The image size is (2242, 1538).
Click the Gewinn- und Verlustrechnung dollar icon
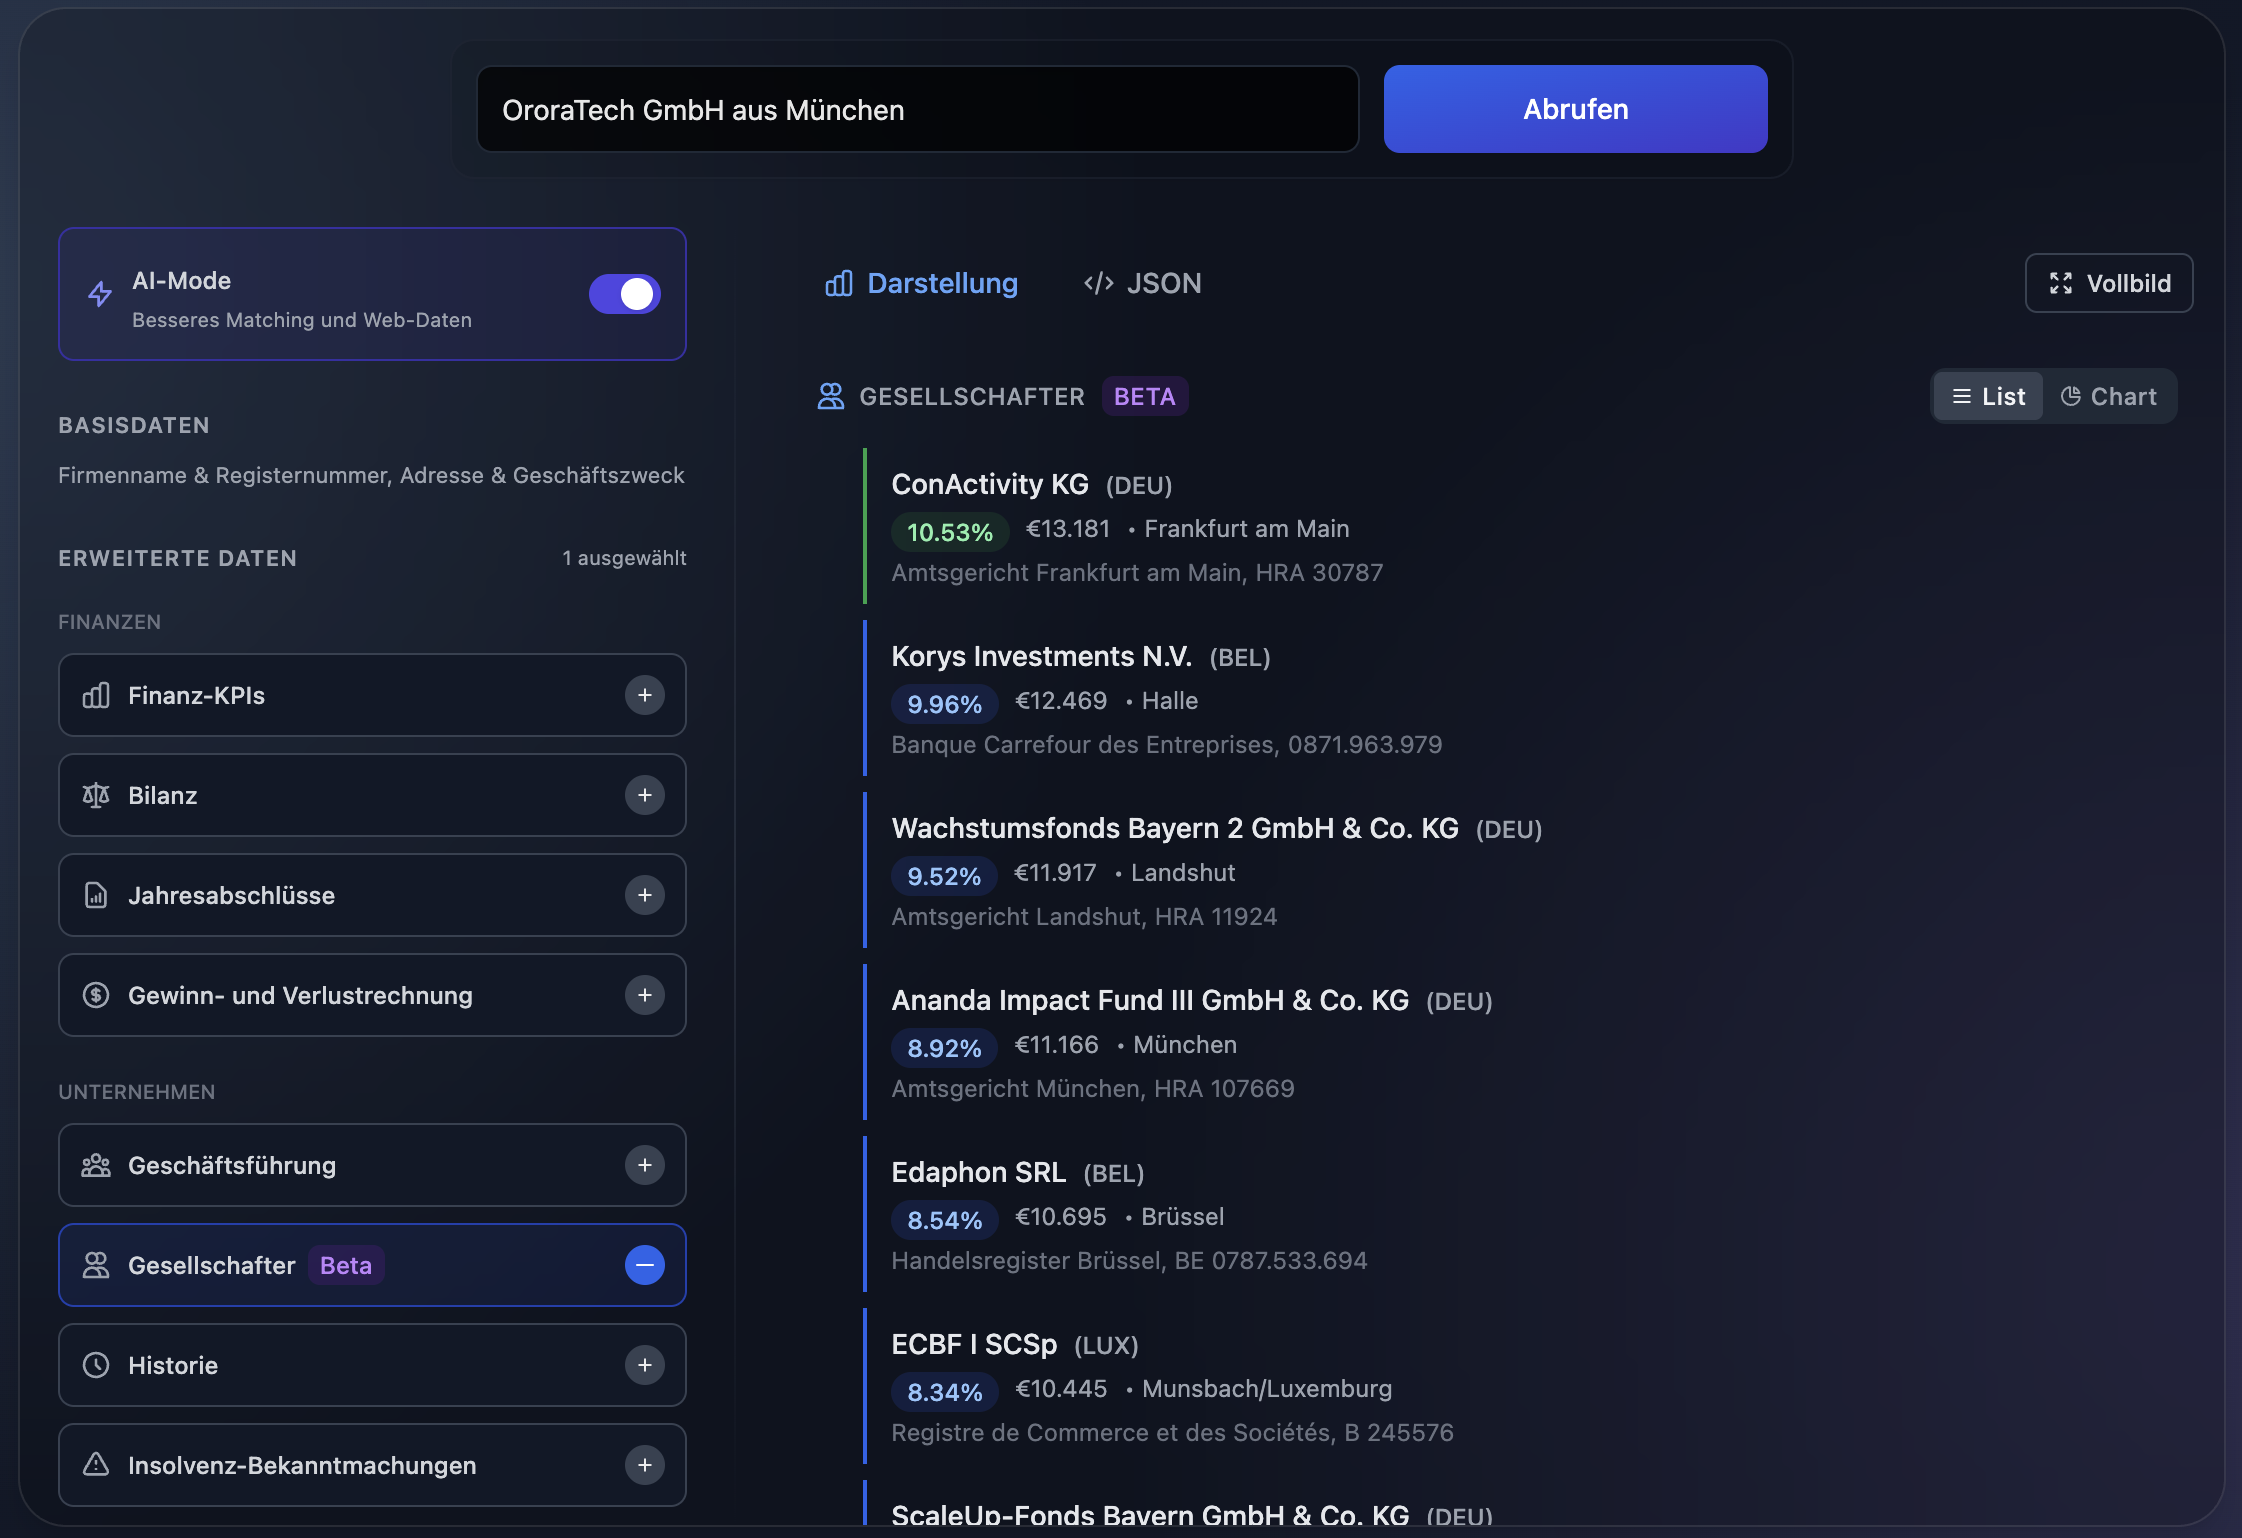point(96,995)
